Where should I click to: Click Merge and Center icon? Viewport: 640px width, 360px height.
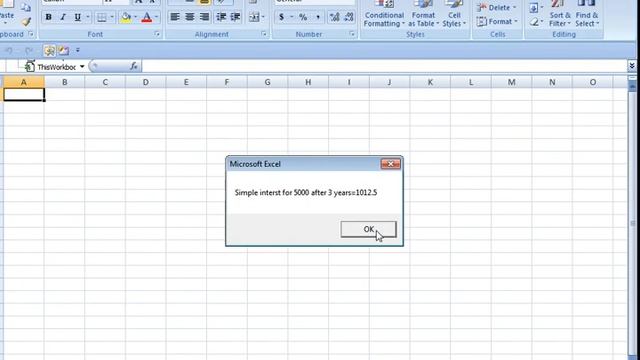coord(254,17)
